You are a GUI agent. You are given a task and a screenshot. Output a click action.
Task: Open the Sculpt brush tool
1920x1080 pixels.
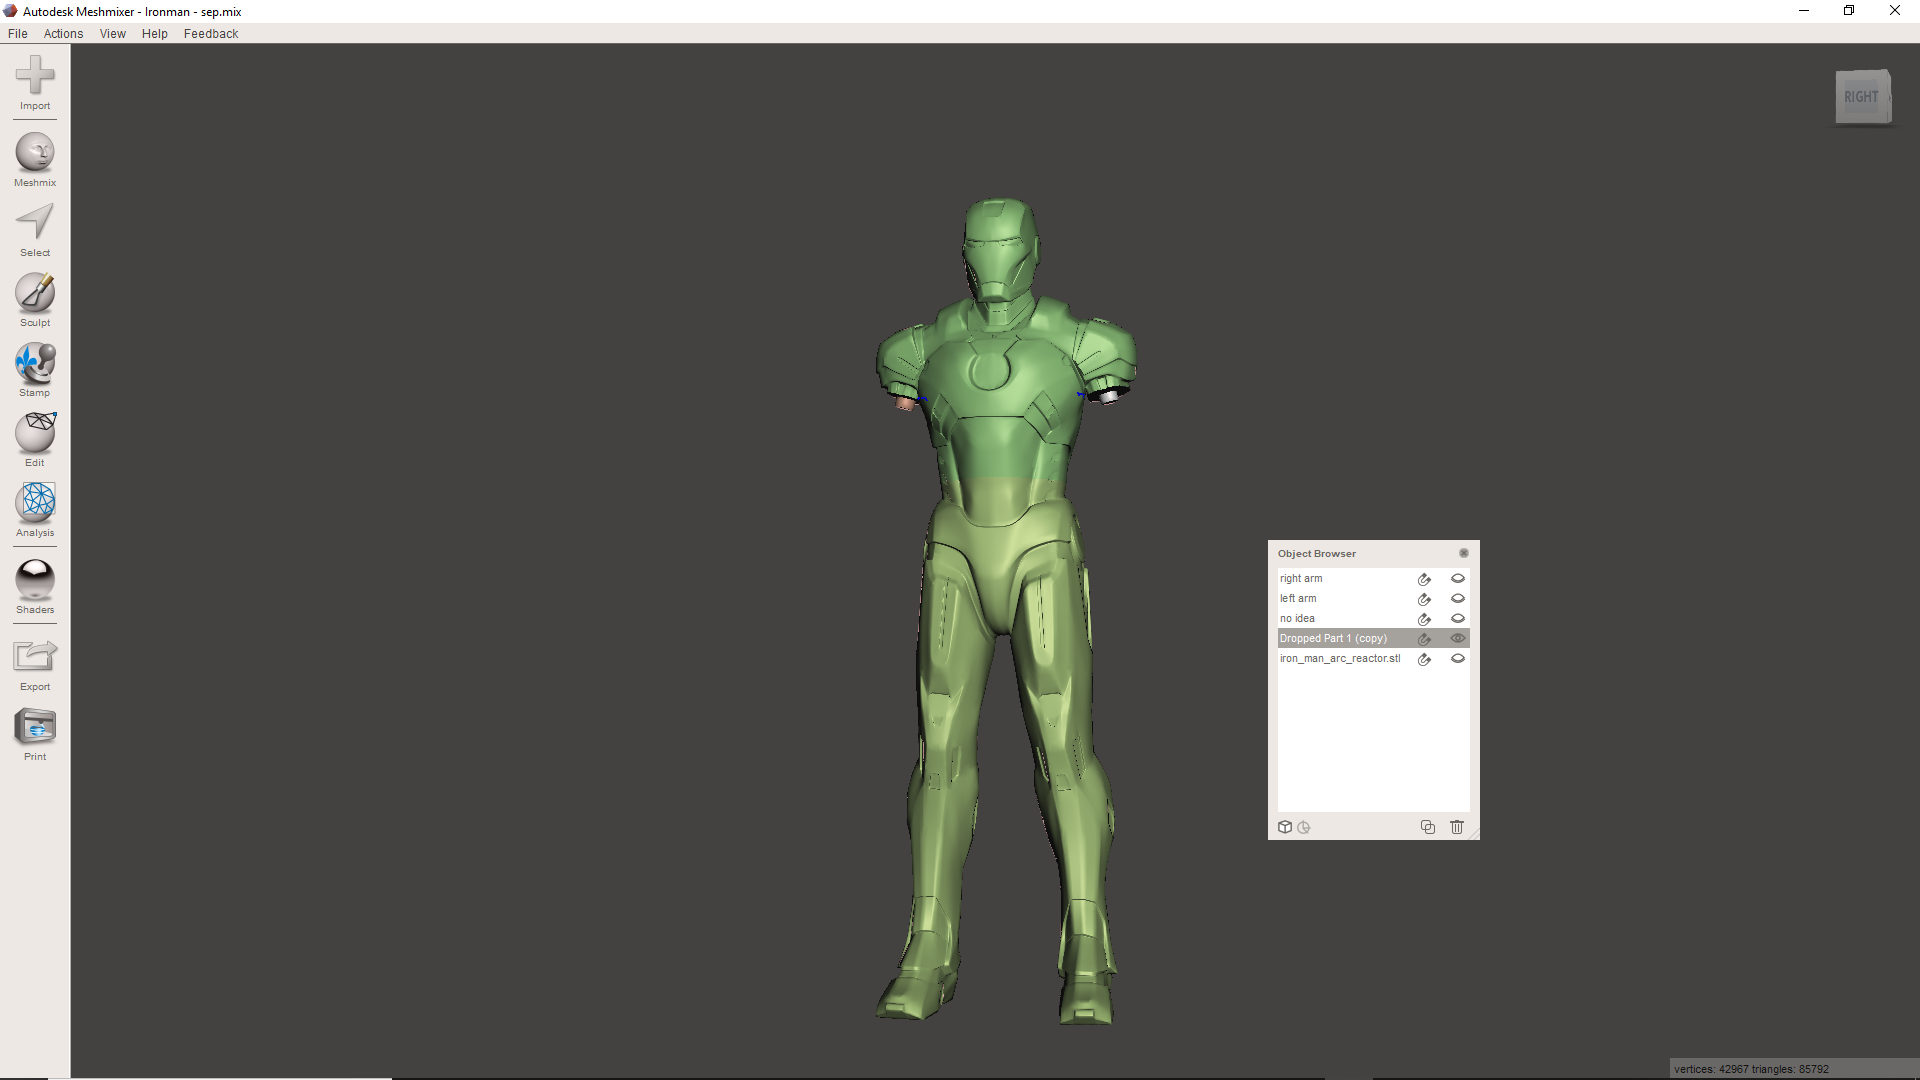(35, 293)
